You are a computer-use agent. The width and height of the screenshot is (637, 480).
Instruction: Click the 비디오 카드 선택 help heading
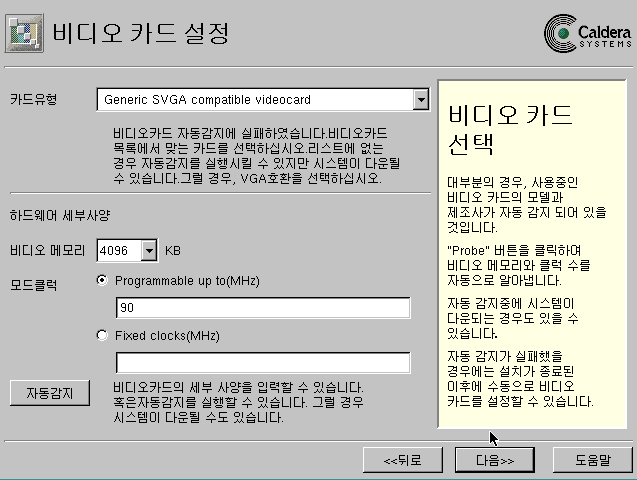[x=510, y=130]
